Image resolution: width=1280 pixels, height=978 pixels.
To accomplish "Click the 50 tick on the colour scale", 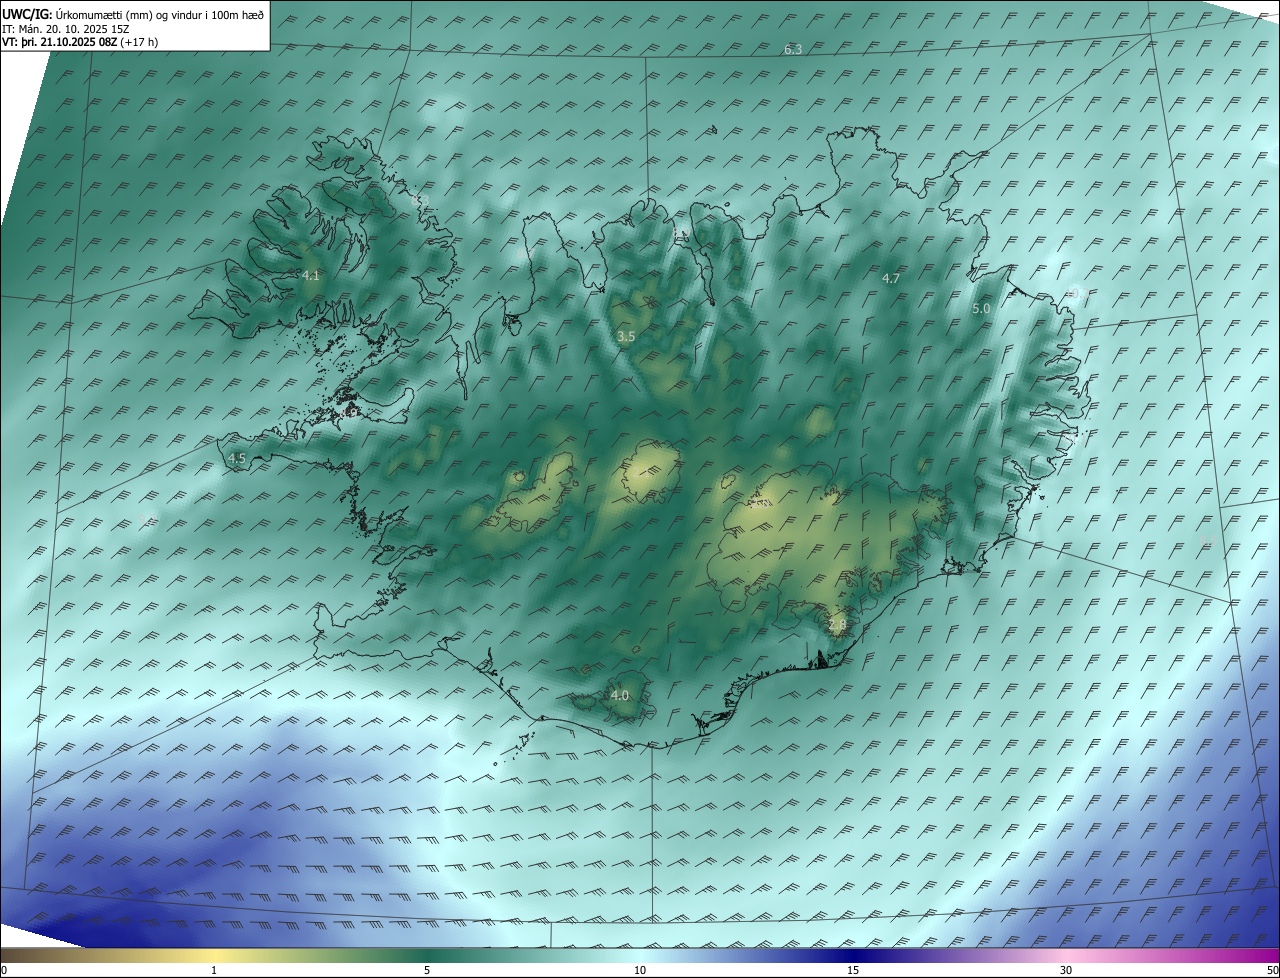I will pyautogui.click(x=1272, y=970).
